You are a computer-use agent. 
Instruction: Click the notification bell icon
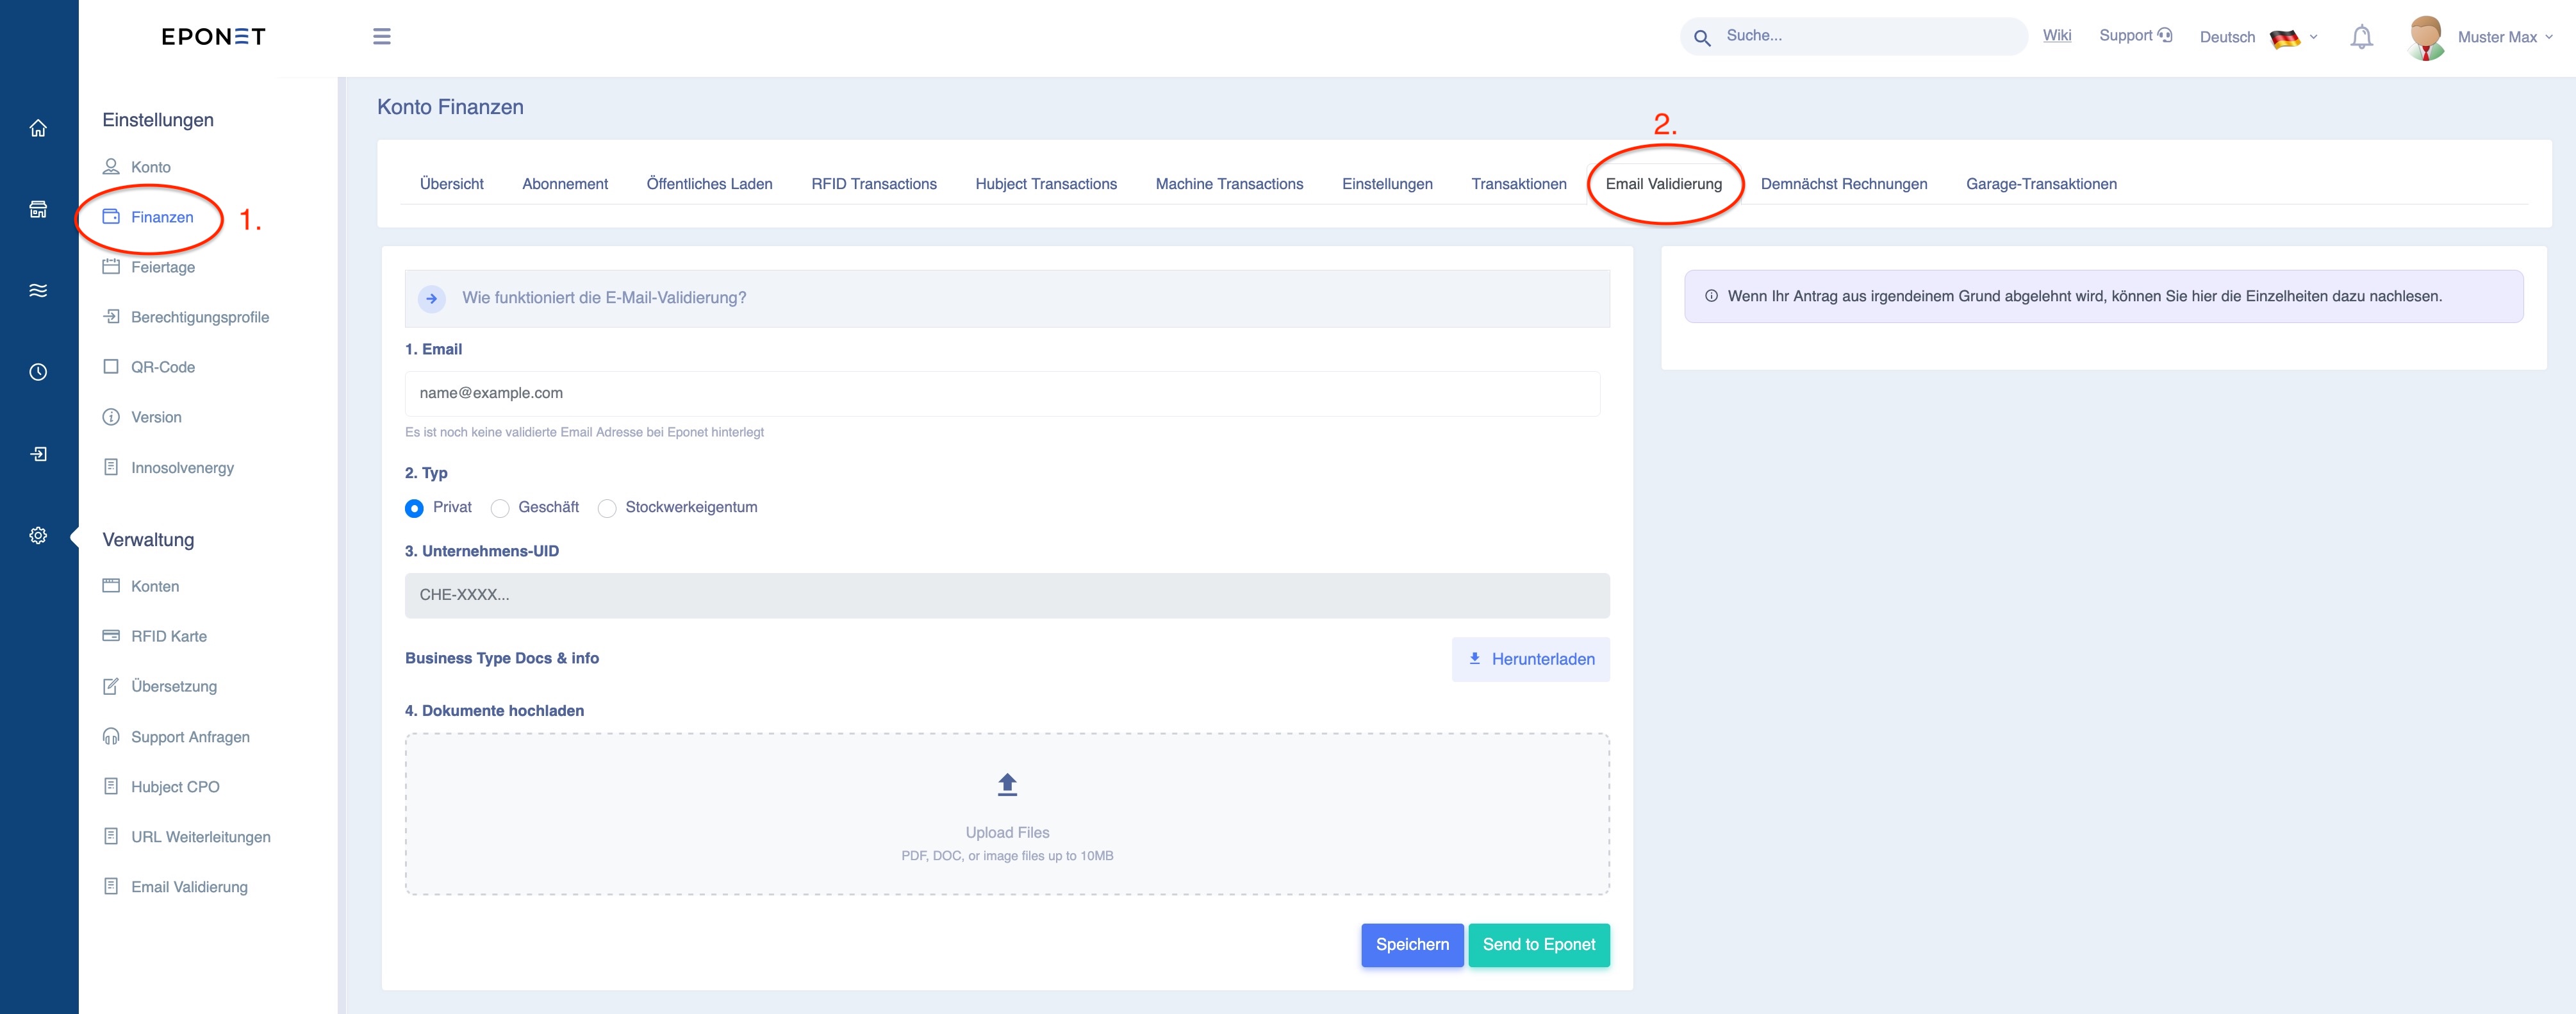click(x=2361, y=37)
